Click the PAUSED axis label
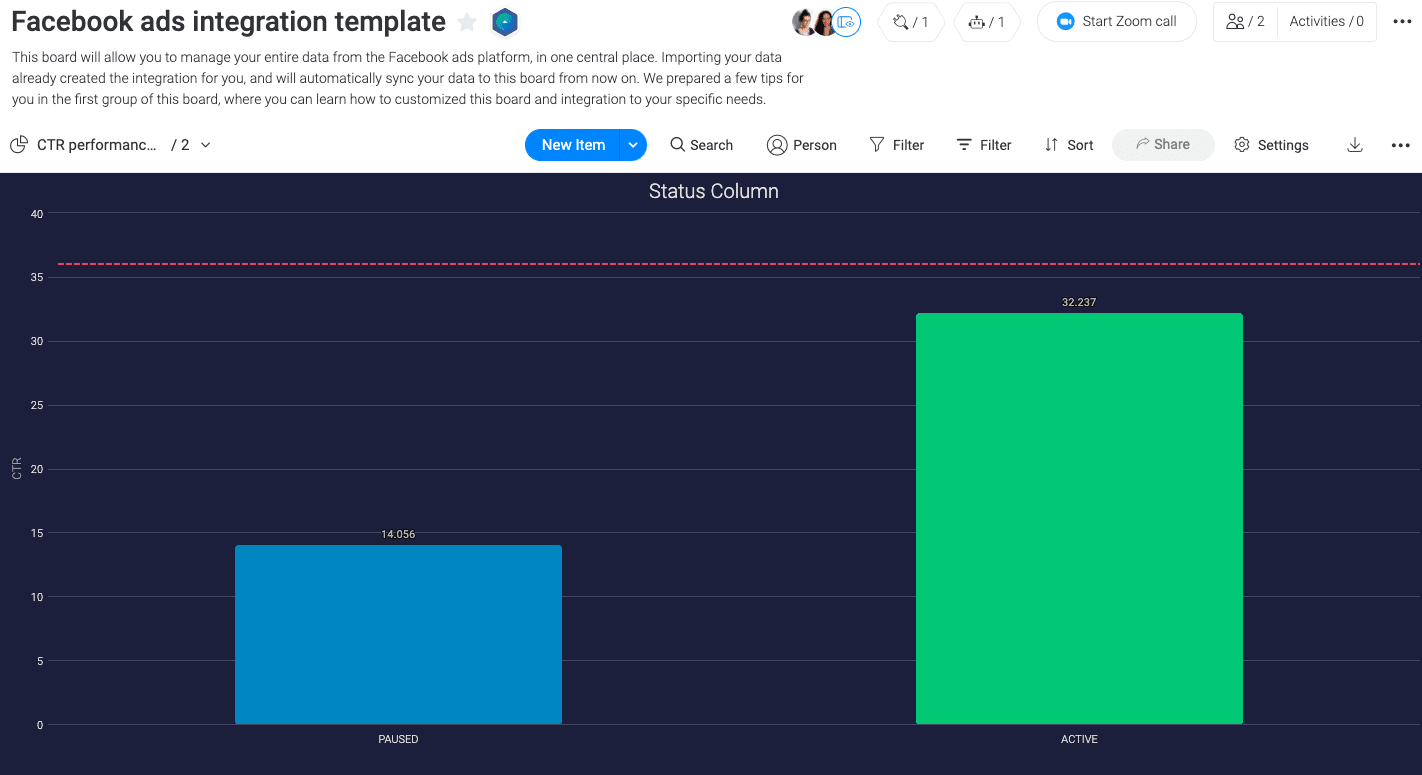This screenshot has width=1422, height=775. coord(398,739)
